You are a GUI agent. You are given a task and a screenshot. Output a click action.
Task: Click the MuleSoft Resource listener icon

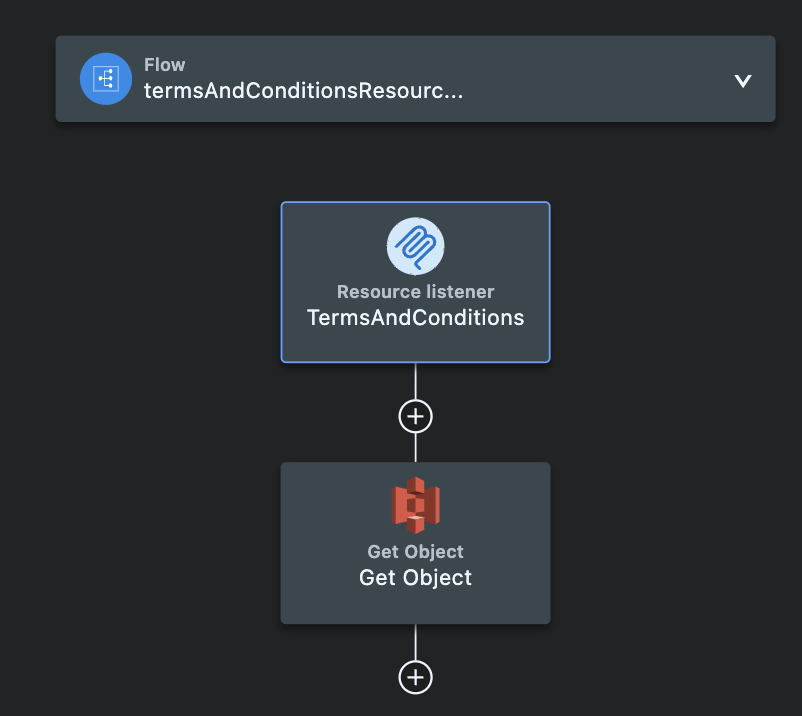415,247
